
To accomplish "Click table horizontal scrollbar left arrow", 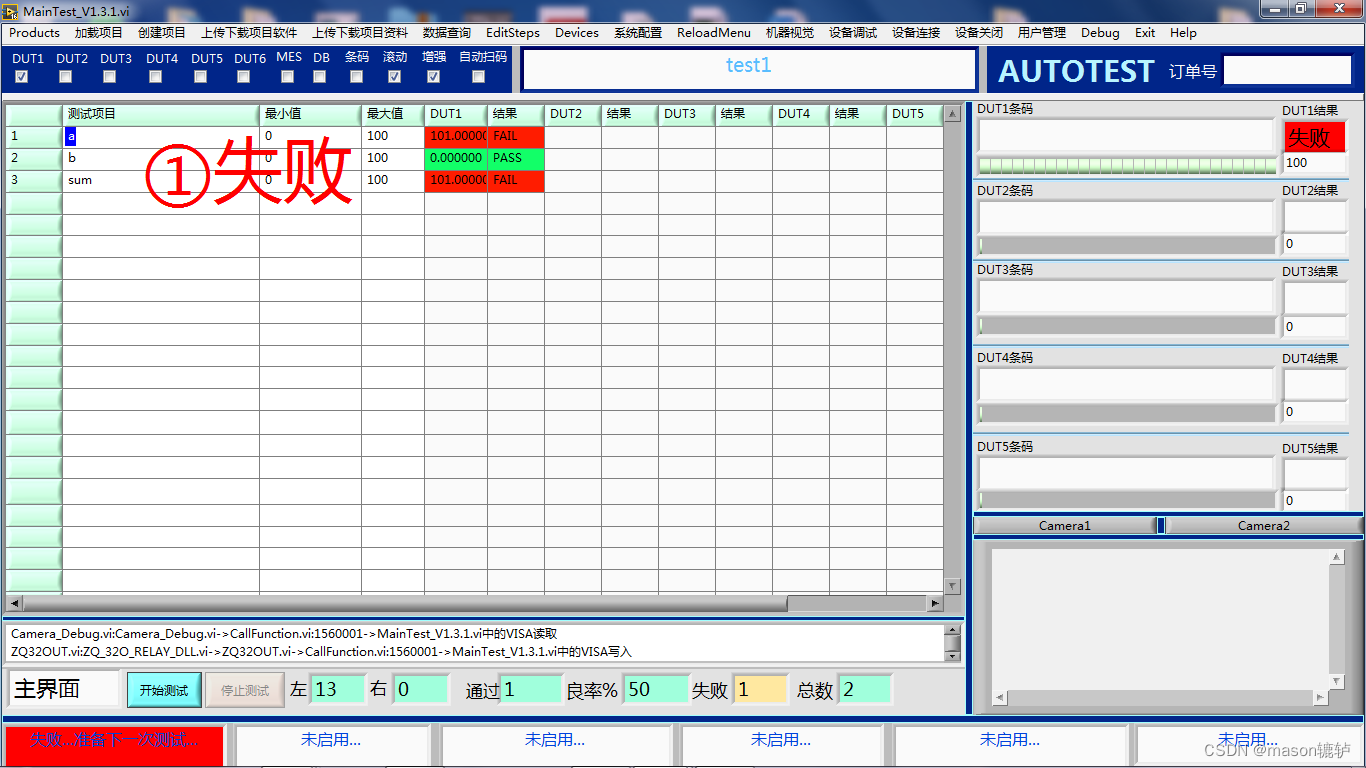I will coord(14,603).
